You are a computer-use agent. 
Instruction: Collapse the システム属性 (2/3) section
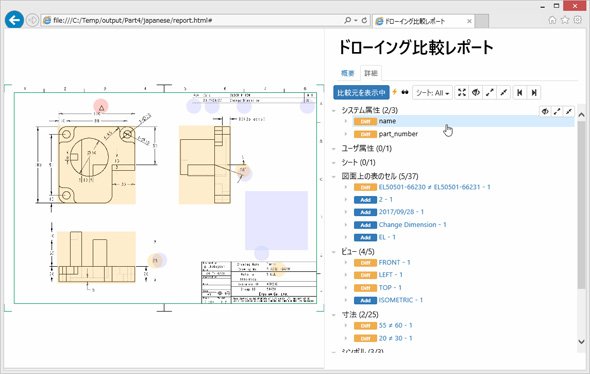tap(334, 111)
